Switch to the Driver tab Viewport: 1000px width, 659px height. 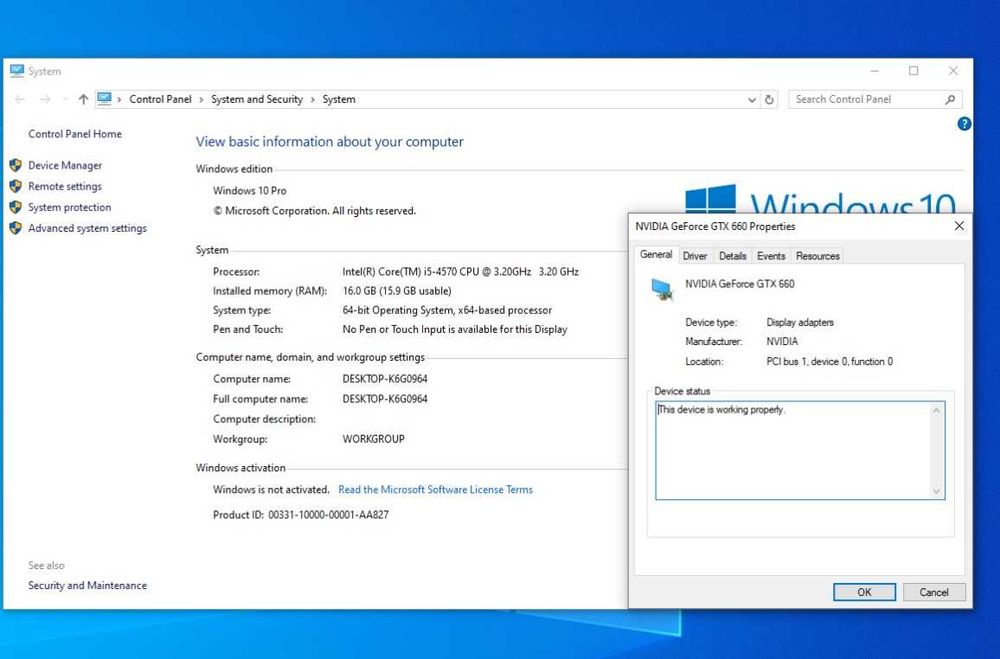click(695, 256)
